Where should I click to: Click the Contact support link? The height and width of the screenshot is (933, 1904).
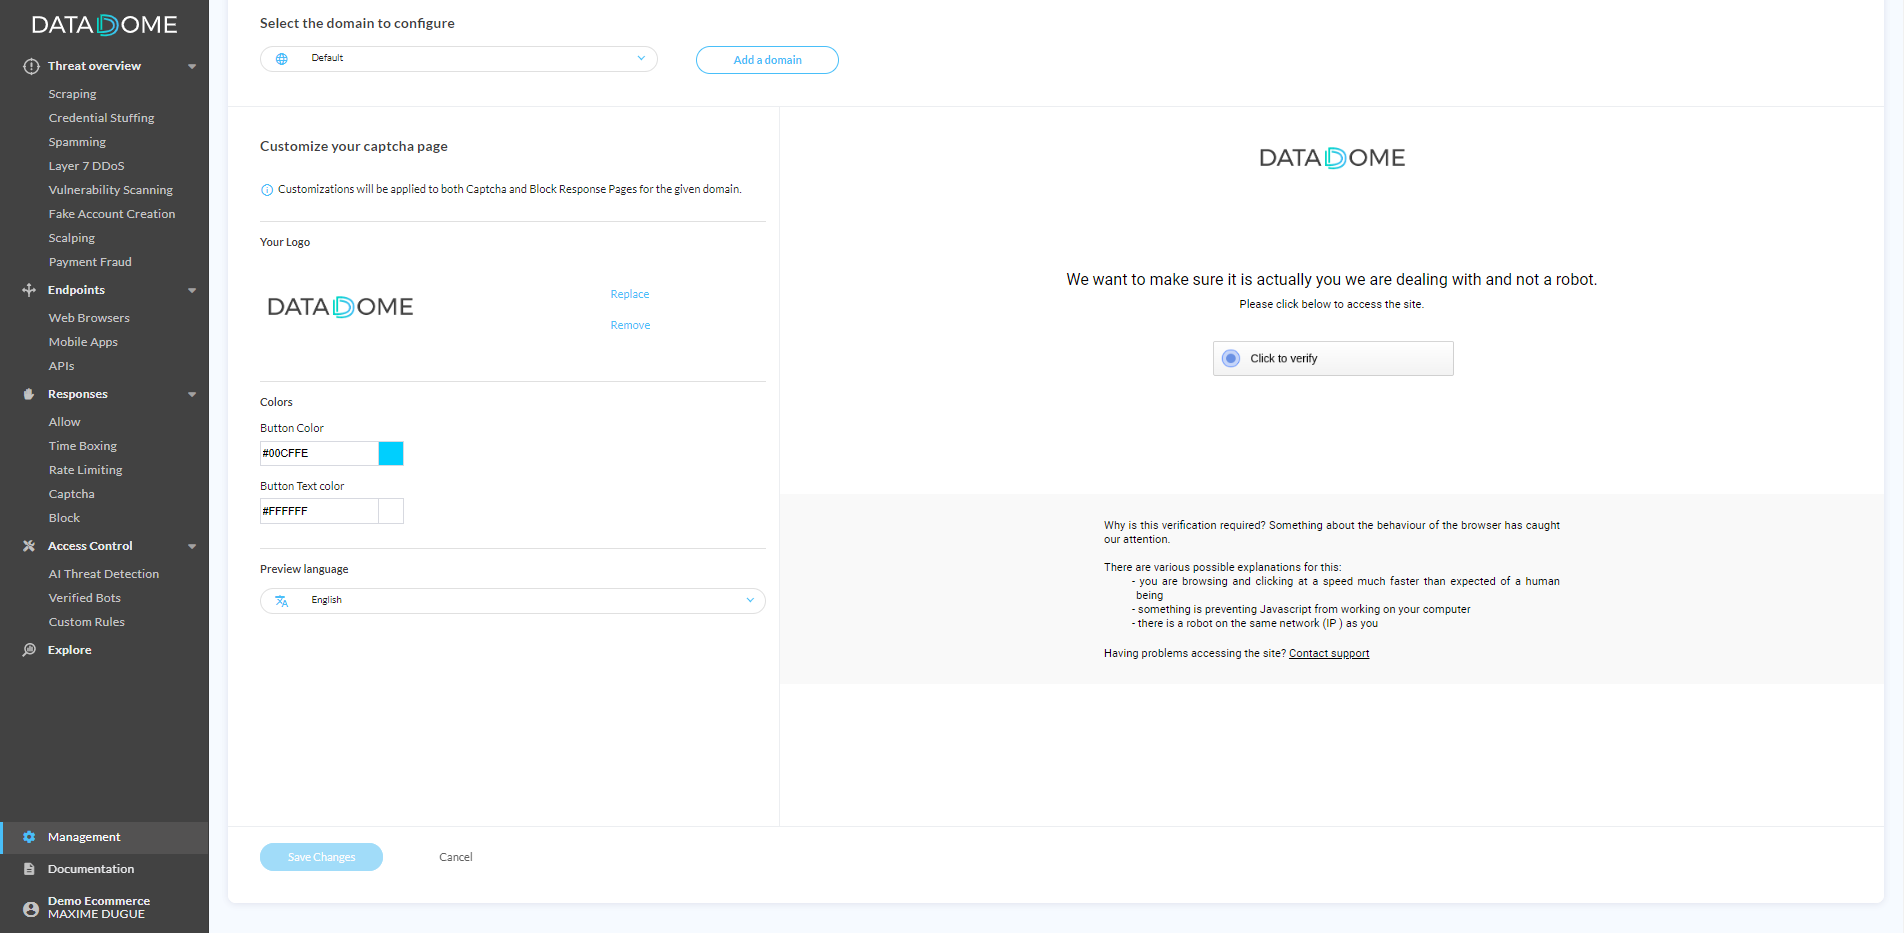click(x=1329, y=653)
